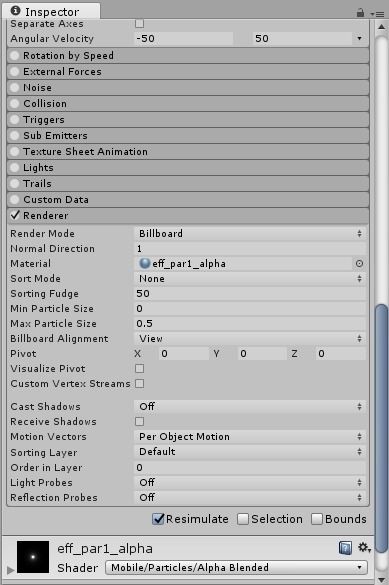Open the Motion Vectors dropdown
389x585 pixels.
click(250, 437)
